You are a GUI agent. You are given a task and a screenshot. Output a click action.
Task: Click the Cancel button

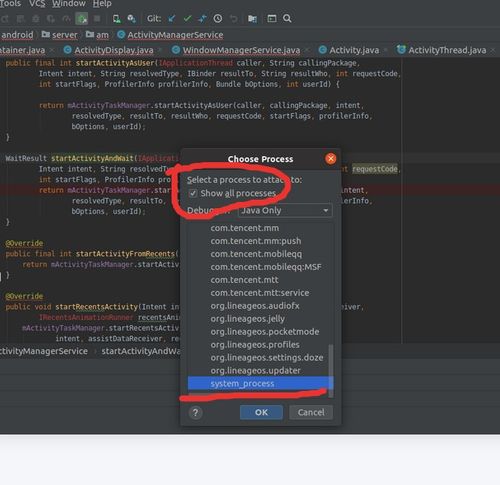(x=311, y=412)
